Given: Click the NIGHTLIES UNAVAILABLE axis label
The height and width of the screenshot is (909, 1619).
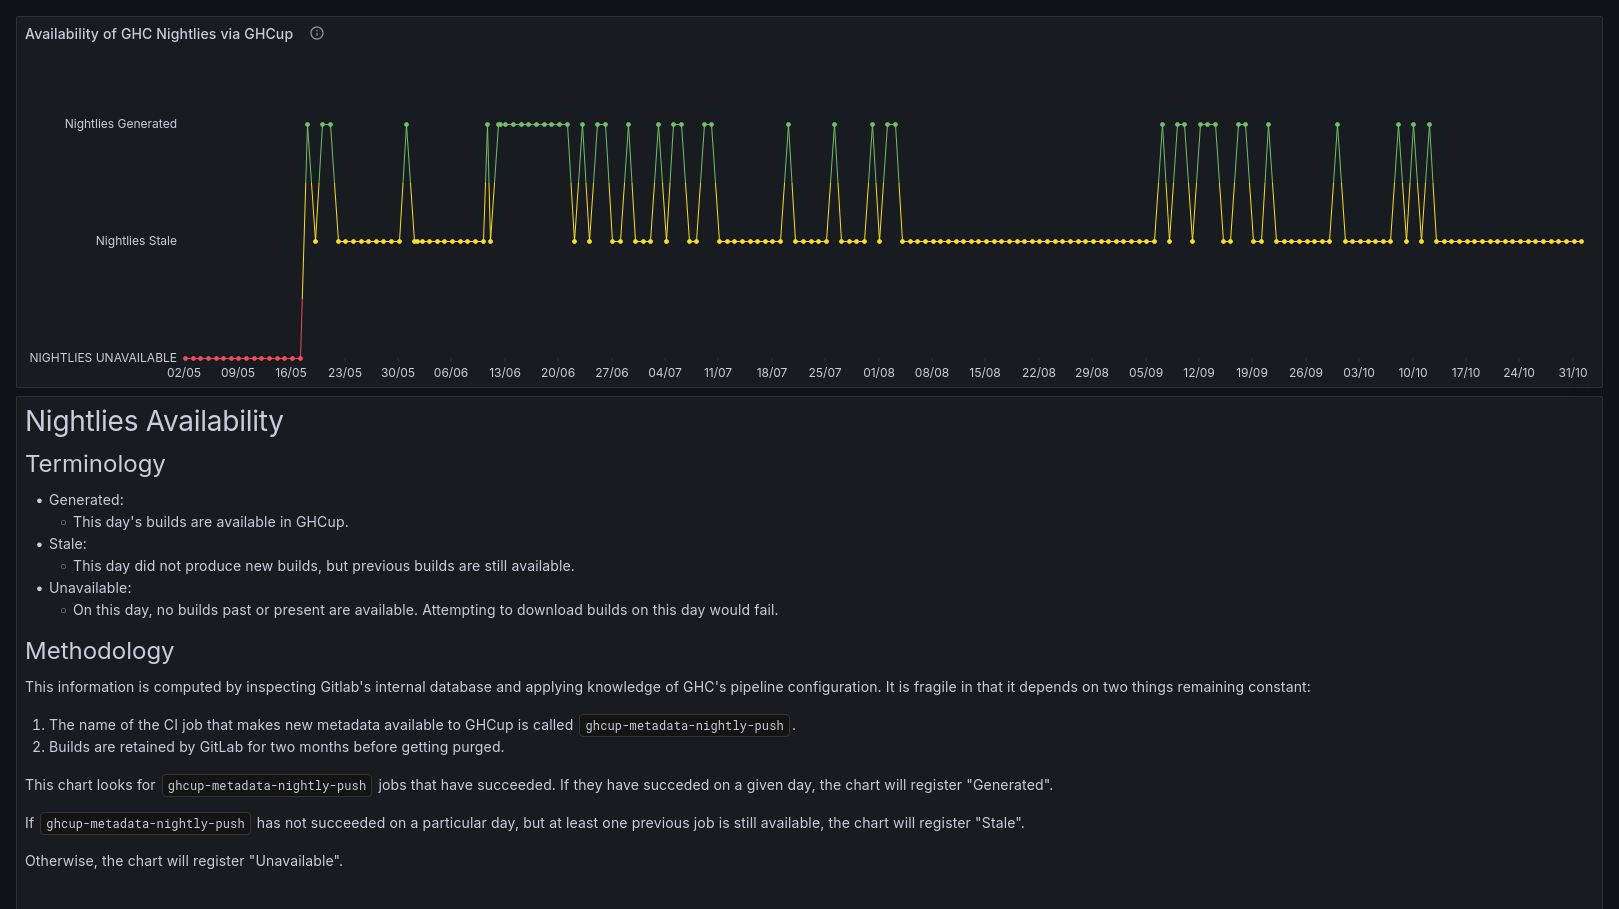Looking at the screenshot, I should coord(103,358).
